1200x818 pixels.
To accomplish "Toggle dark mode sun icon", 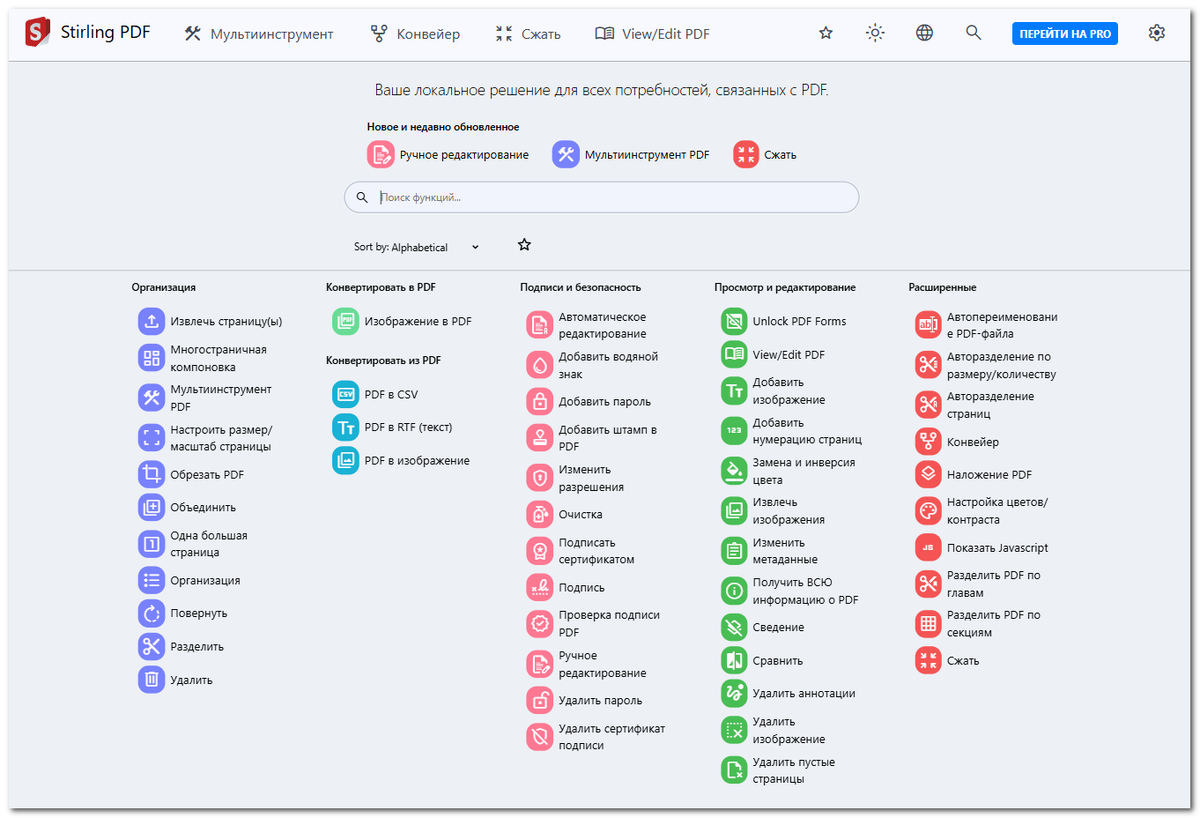I will click(875, 33).
